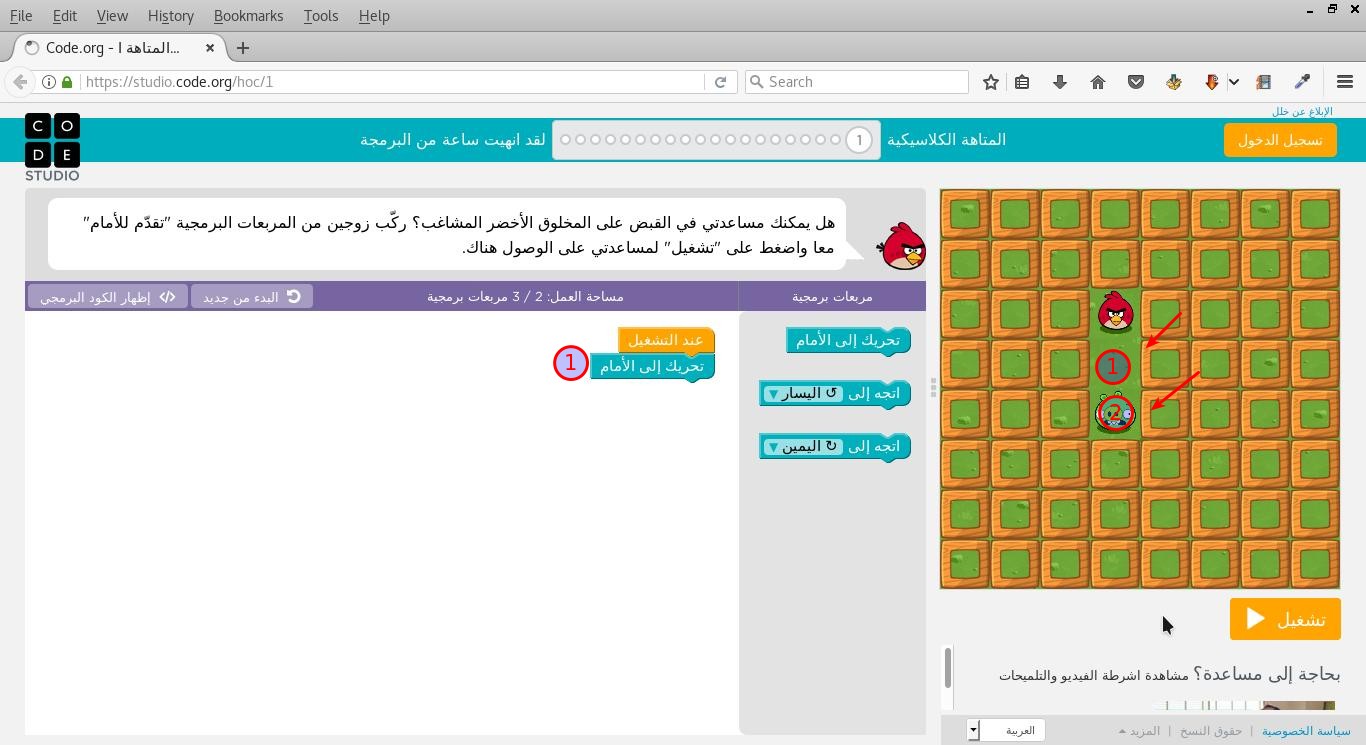Click the orange extension icon left of shield

tap(1174, 82)
